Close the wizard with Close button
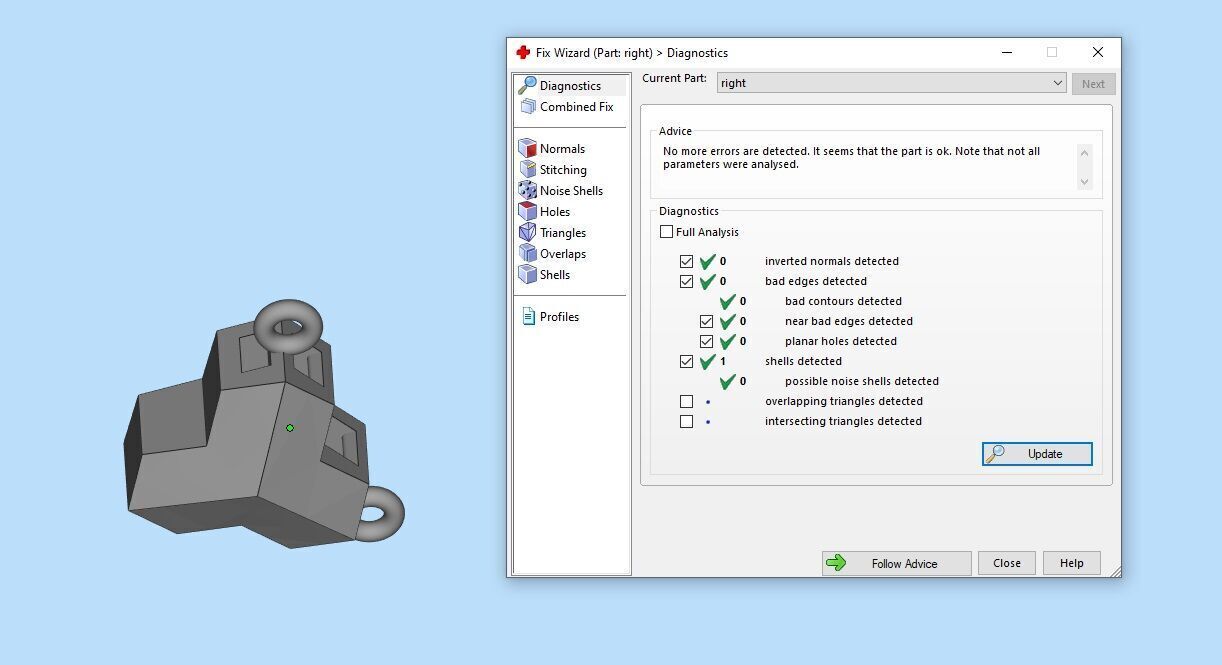 [1007, 563]
